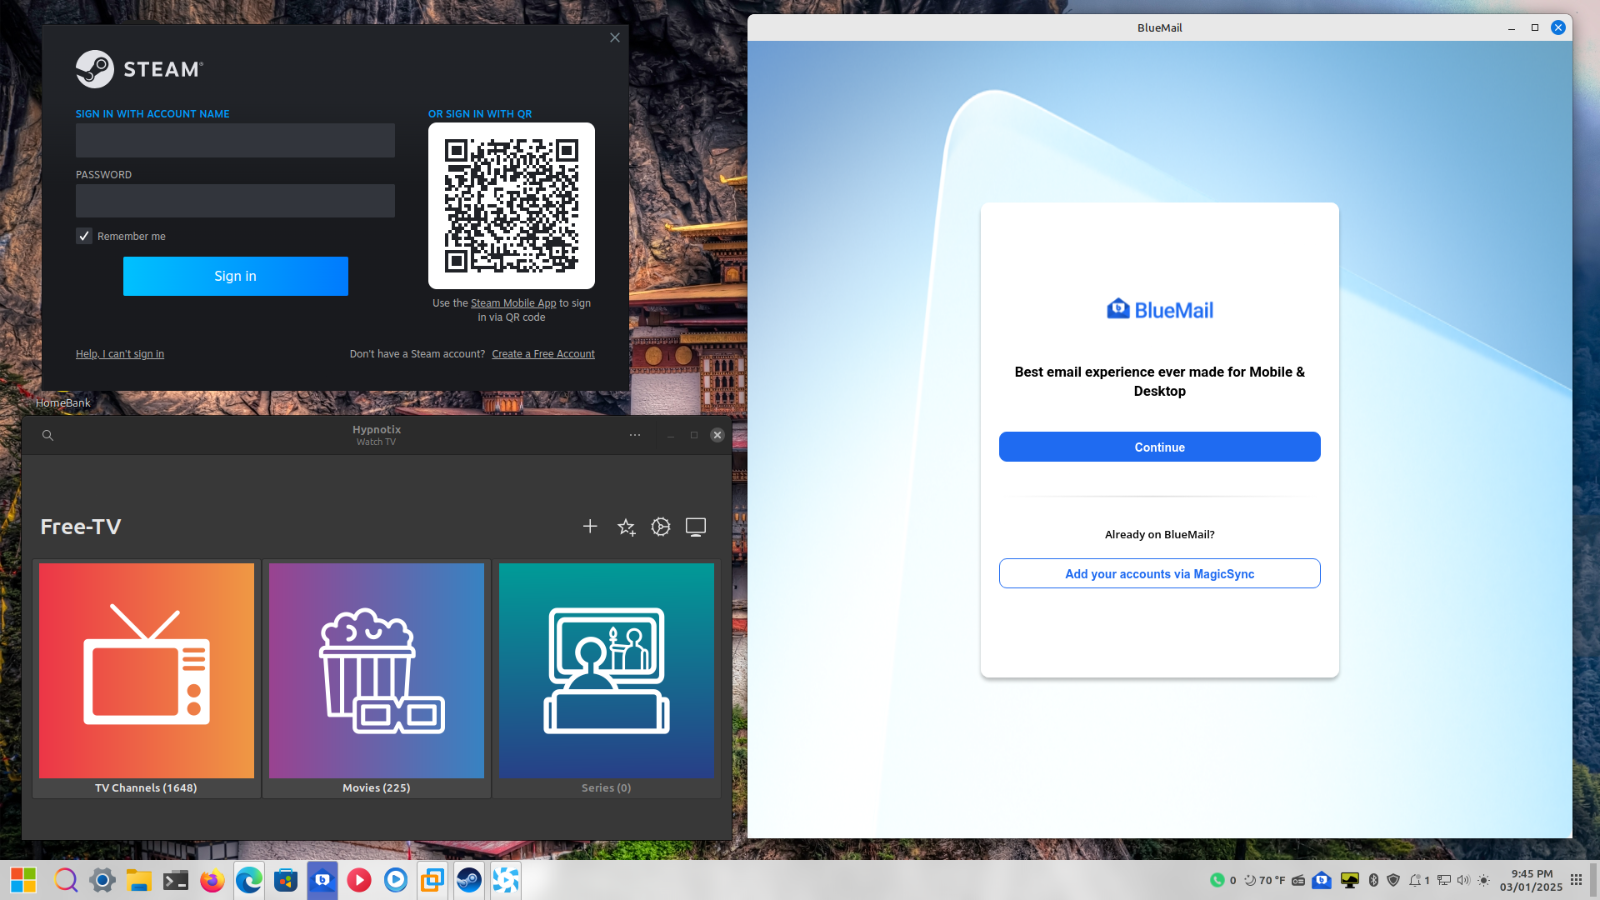Click Continue in BlueMail
Viewport: 1600px width, 900px height.
click(1160, 447)
